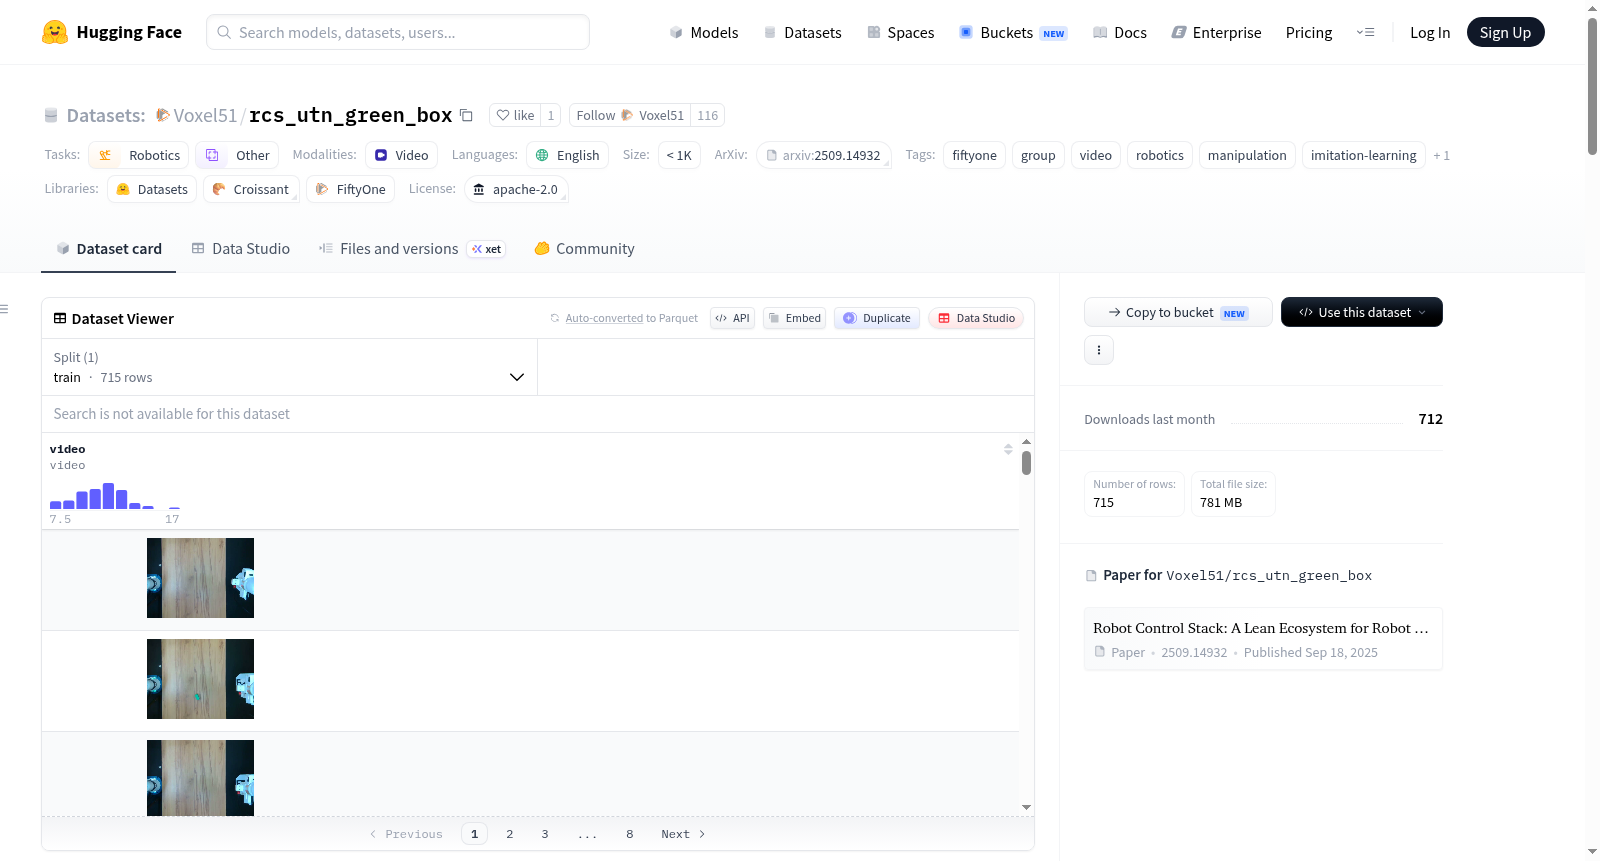Click the fiftyone tag
This screenshot has width=1600, height=861.
(974, 155)
